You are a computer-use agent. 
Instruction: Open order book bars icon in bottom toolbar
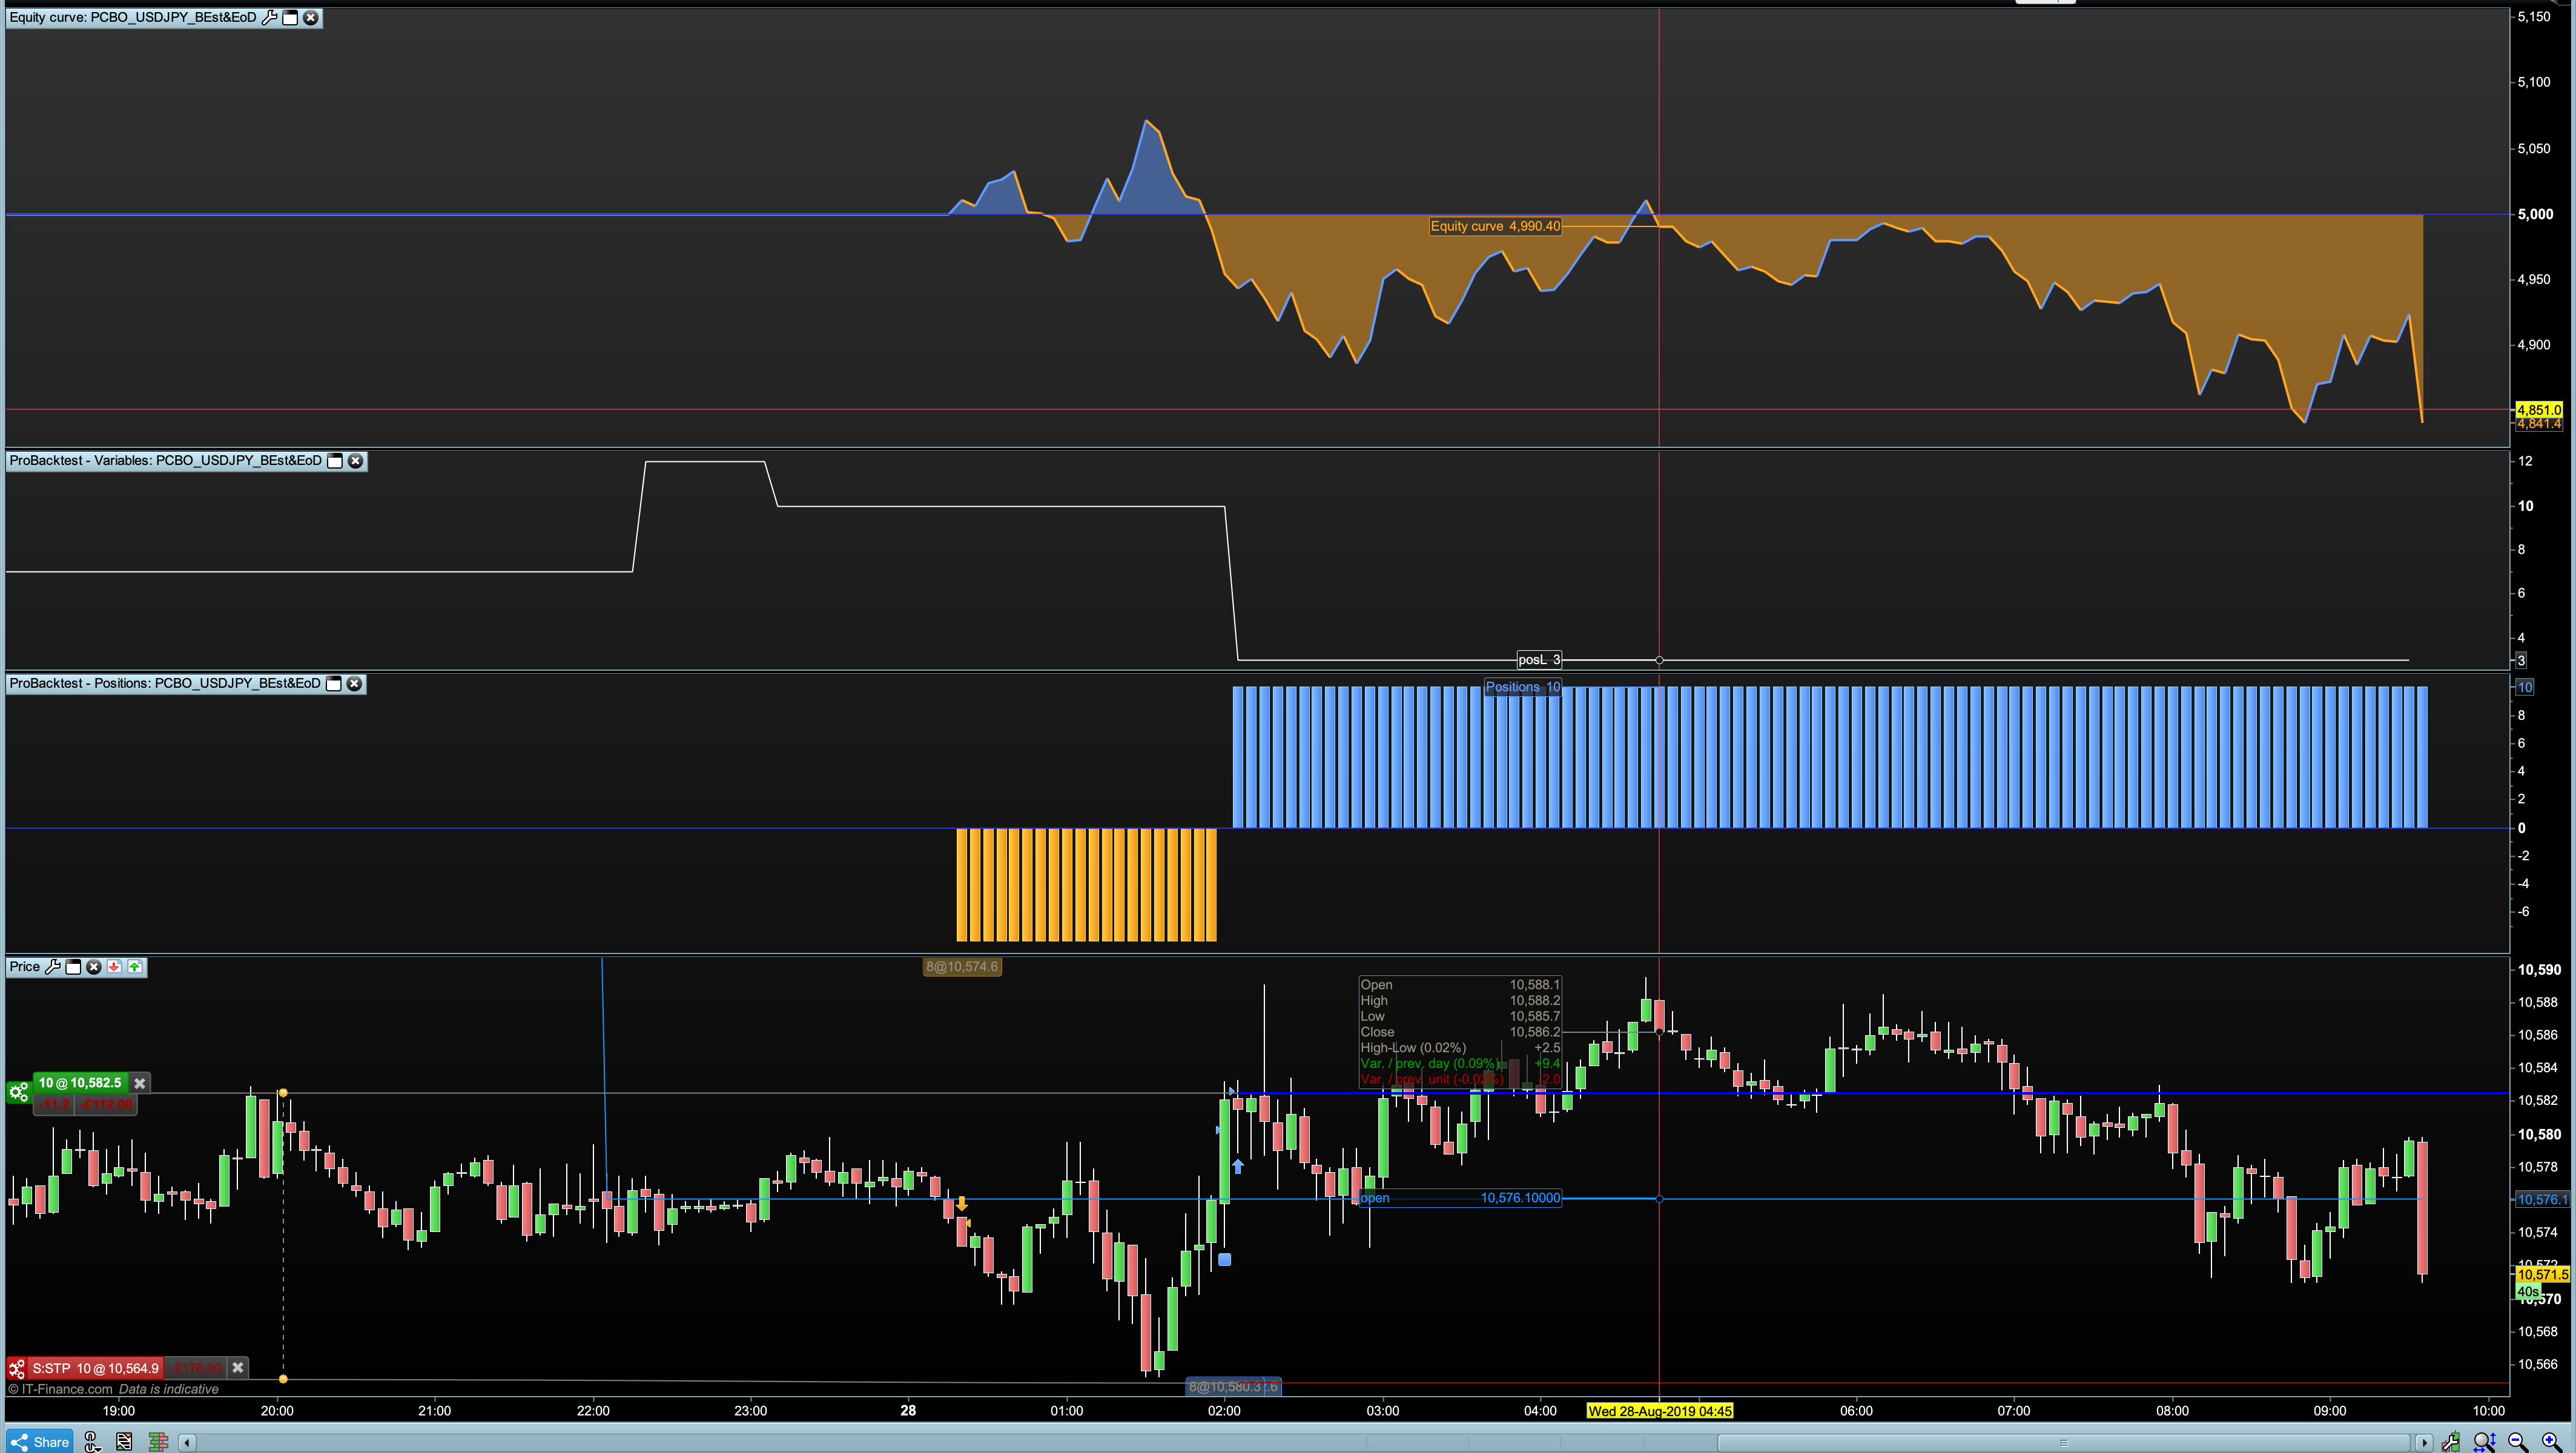[x=158, y=1441]
